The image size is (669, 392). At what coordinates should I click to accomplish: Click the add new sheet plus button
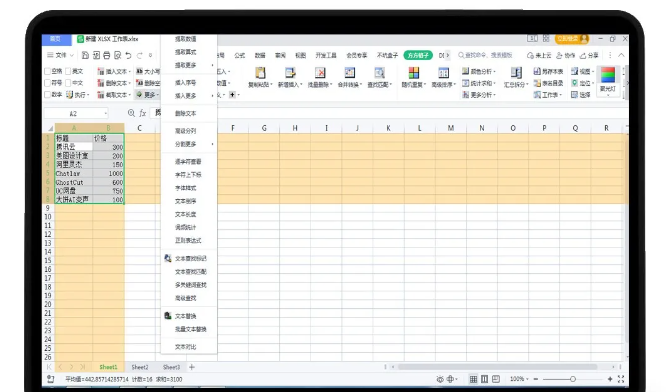pyautogui.click(x=192, y=367)
